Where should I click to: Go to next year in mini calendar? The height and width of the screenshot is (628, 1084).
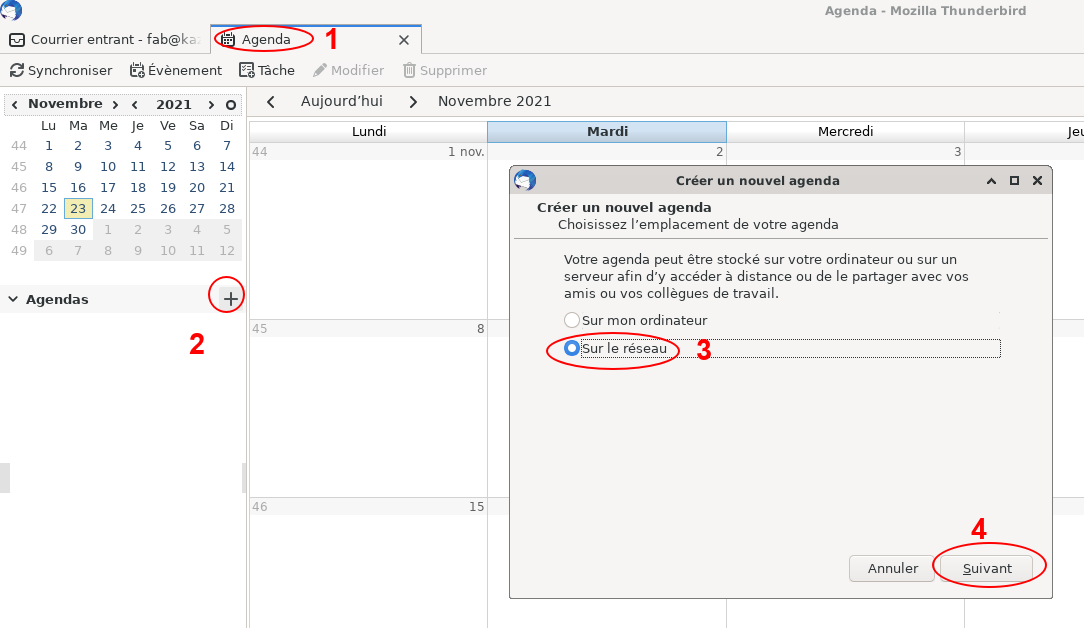pyautogui.click(x=211, y=104)
